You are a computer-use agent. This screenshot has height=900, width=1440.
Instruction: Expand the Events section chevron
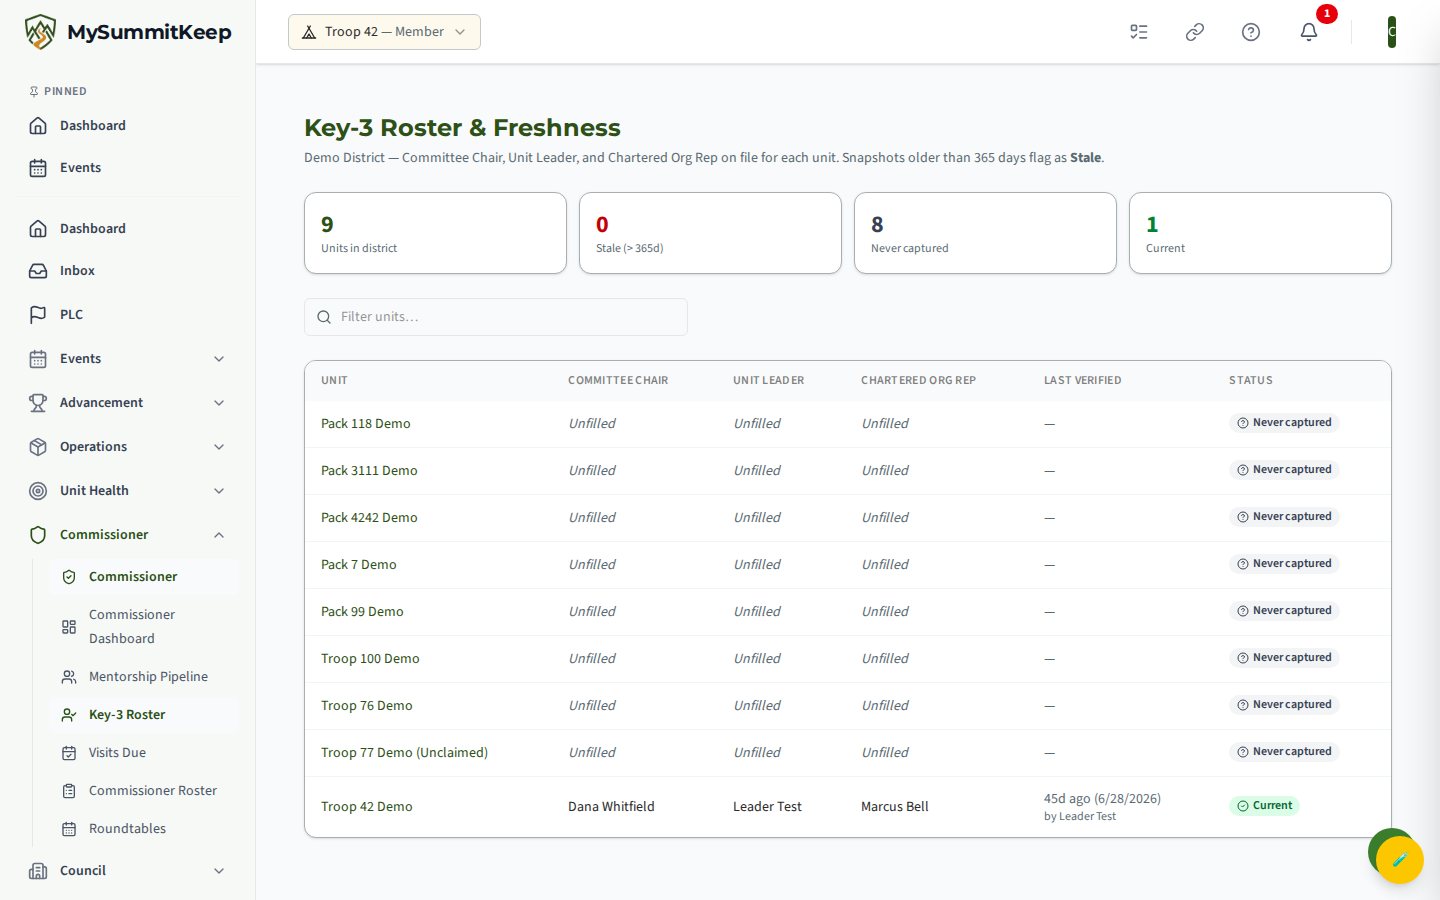[219, 359]
